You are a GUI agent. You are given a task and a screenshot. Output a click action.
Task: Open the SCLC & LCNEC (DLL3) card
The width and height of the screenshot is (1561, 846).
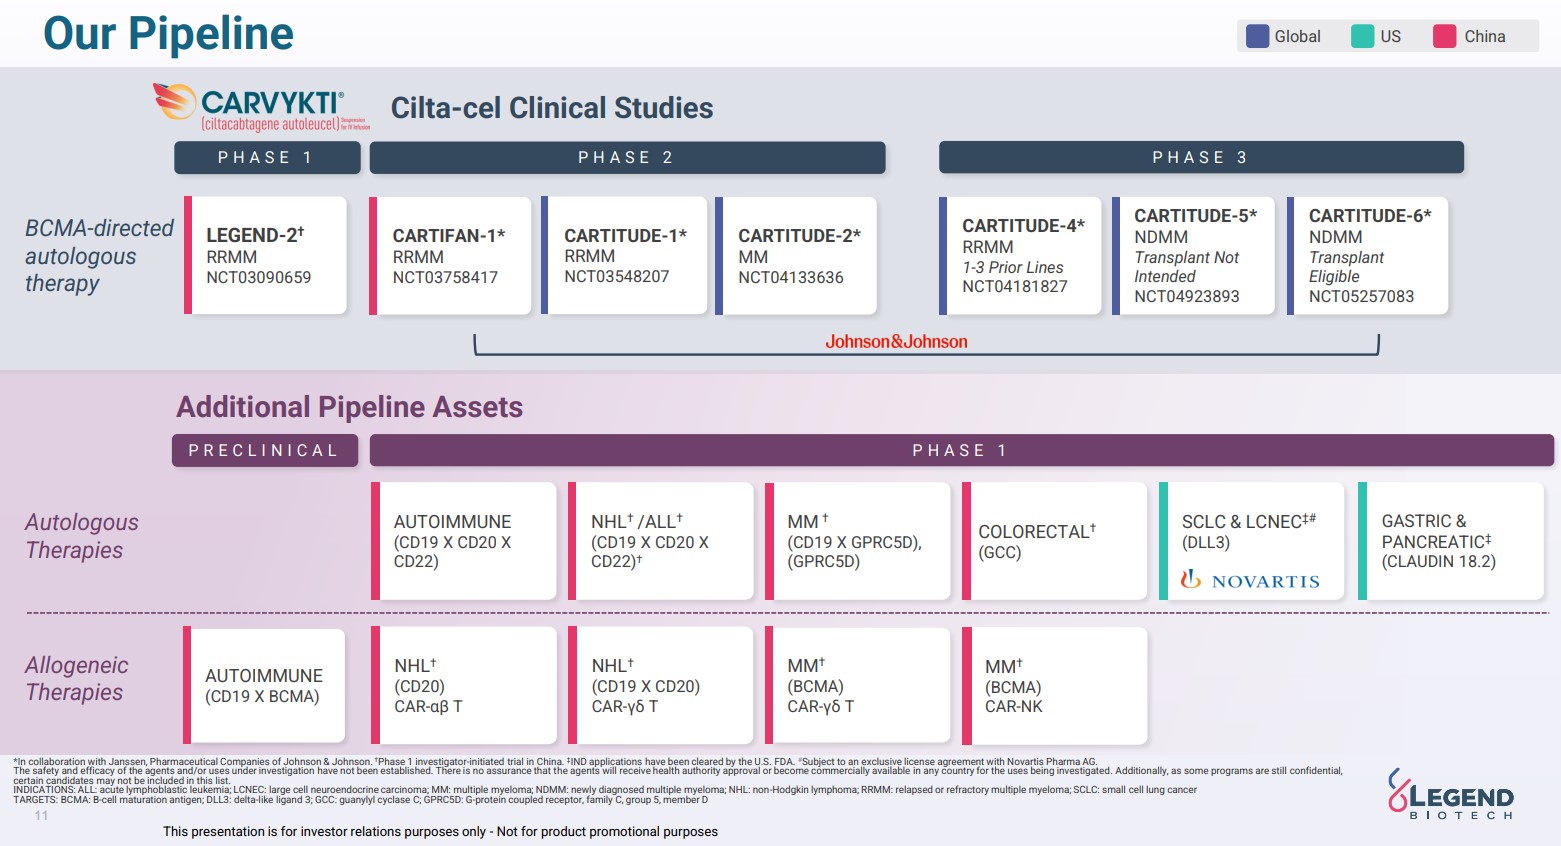click(1251, 541)
